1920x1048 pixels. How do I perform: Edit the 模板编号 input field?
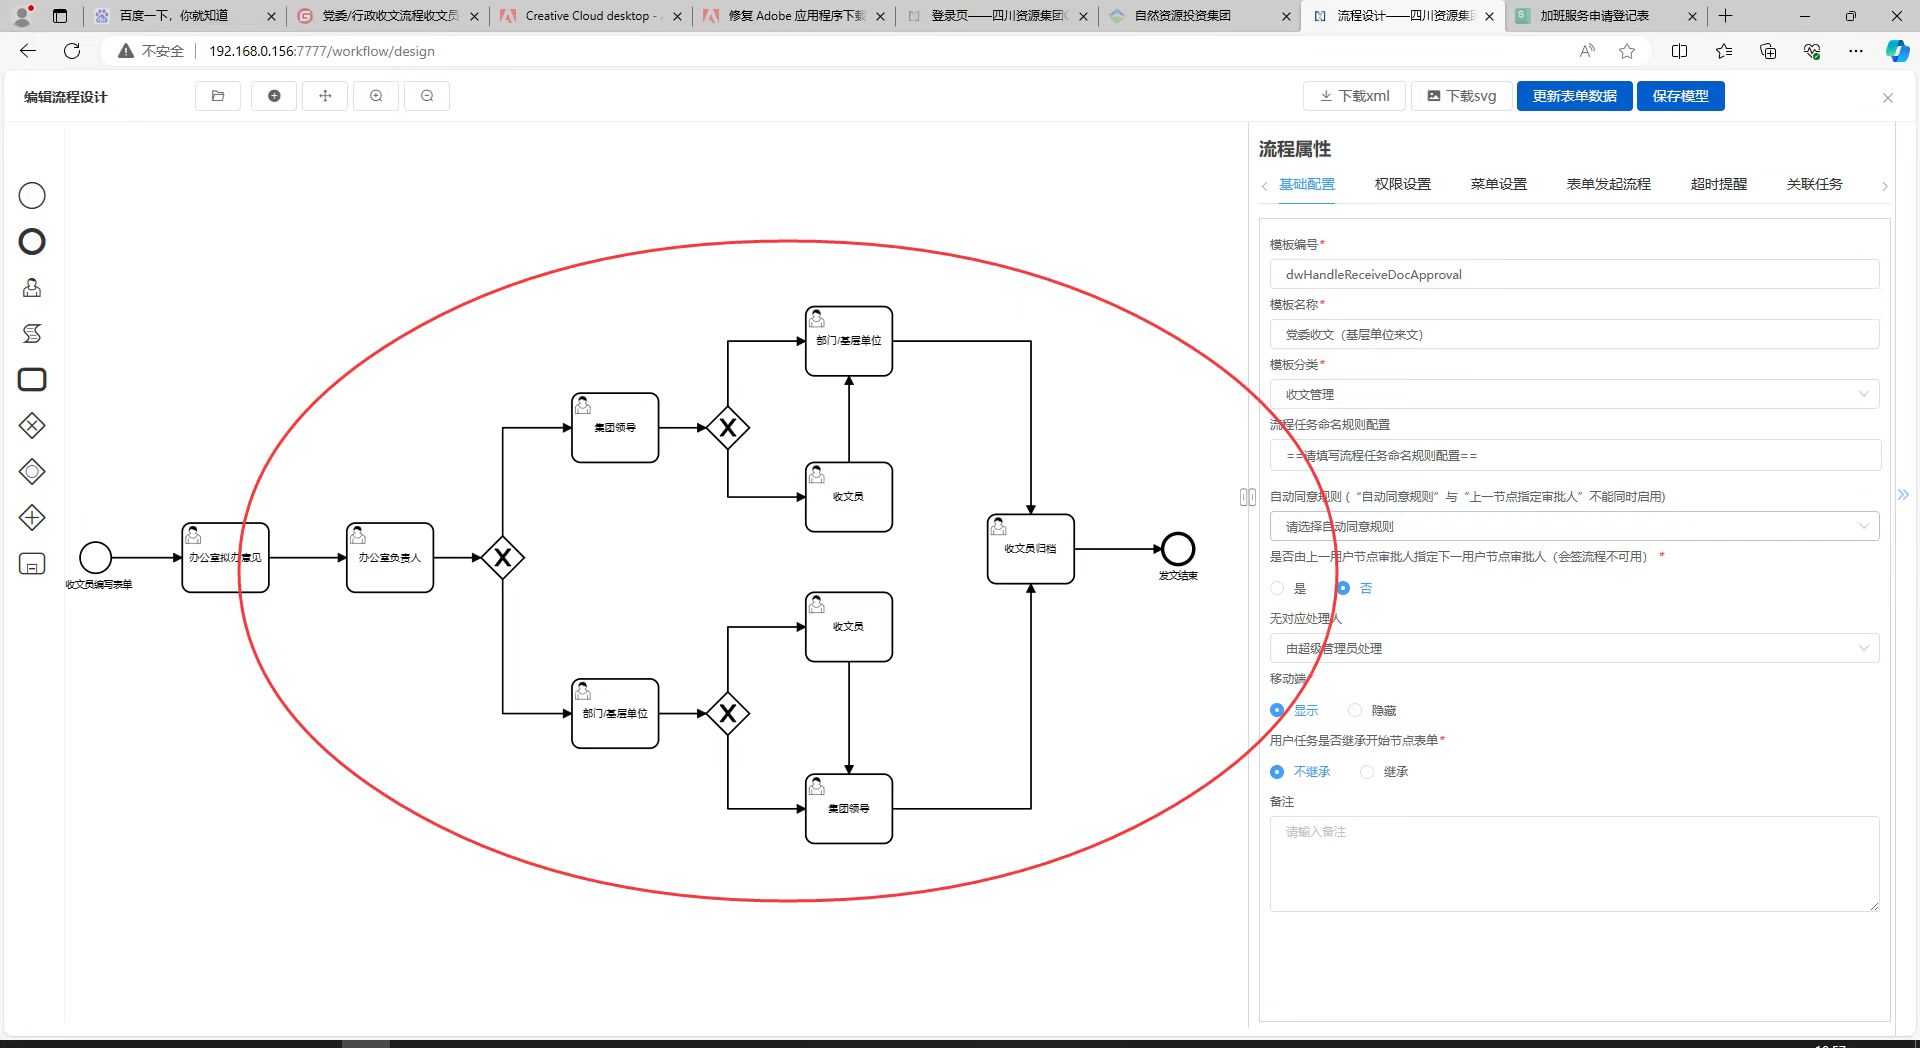1574,274
